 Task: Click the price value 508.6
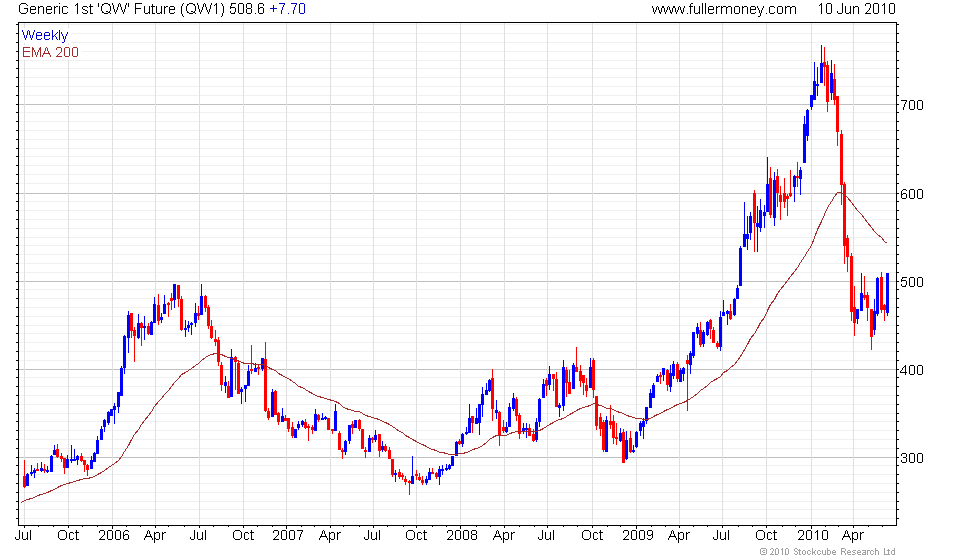247,9
